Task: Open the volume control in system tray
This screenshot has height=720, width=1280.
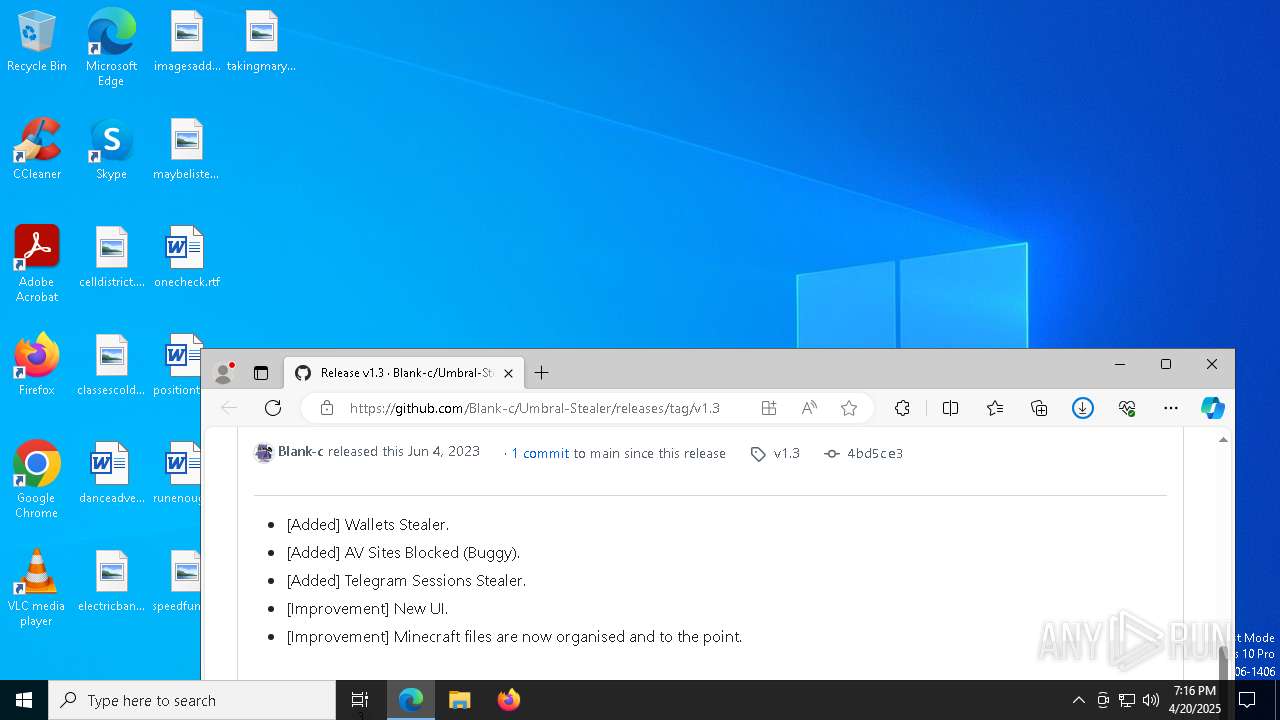Action: tap(1151, 700)
